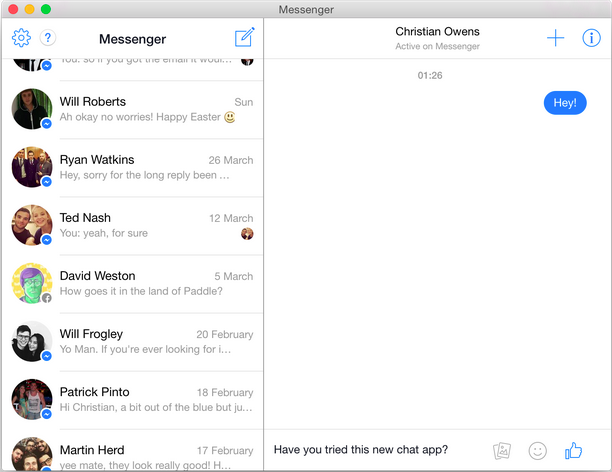Open the emoji smiley picker
The height and width of the screenshot is (472, 612).
537,451
